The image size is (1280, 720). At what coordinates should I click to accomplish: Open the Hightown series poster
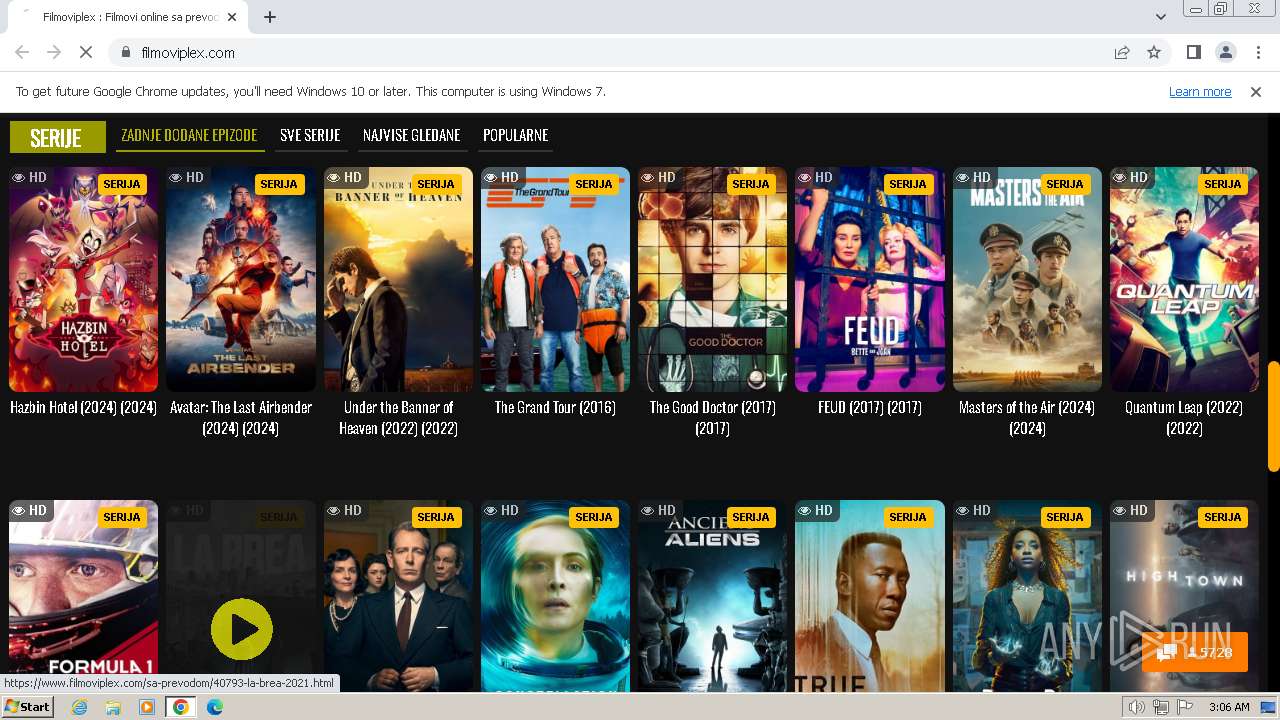[x=1184, y=596]
